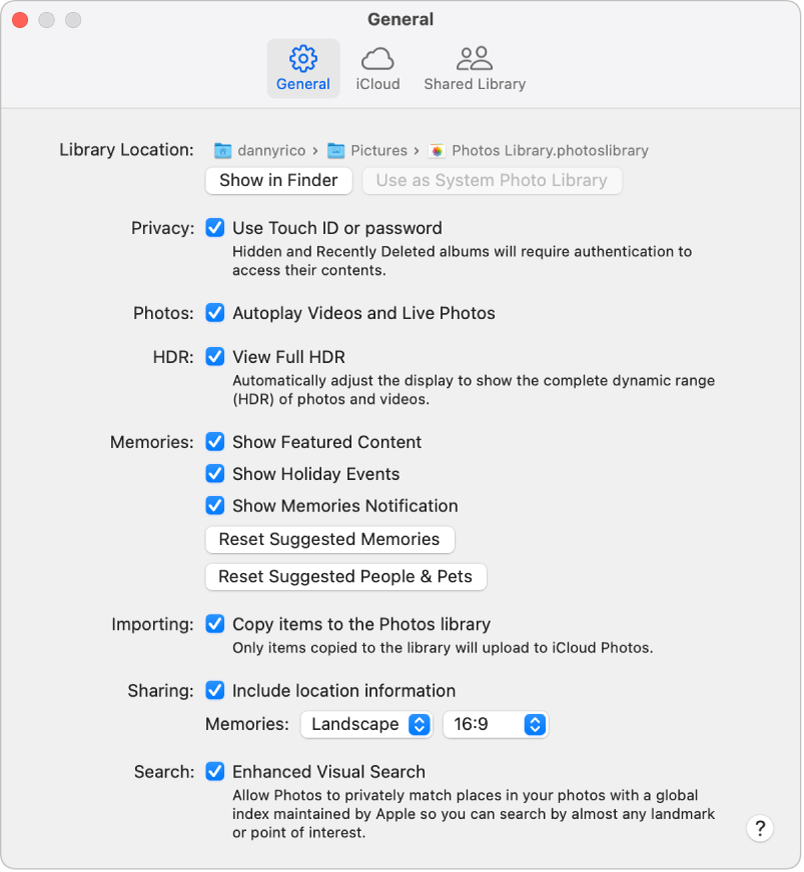Open the Landscape orientation dropdown
Viewport: 804px width, 872px height.
pos(366,725)
